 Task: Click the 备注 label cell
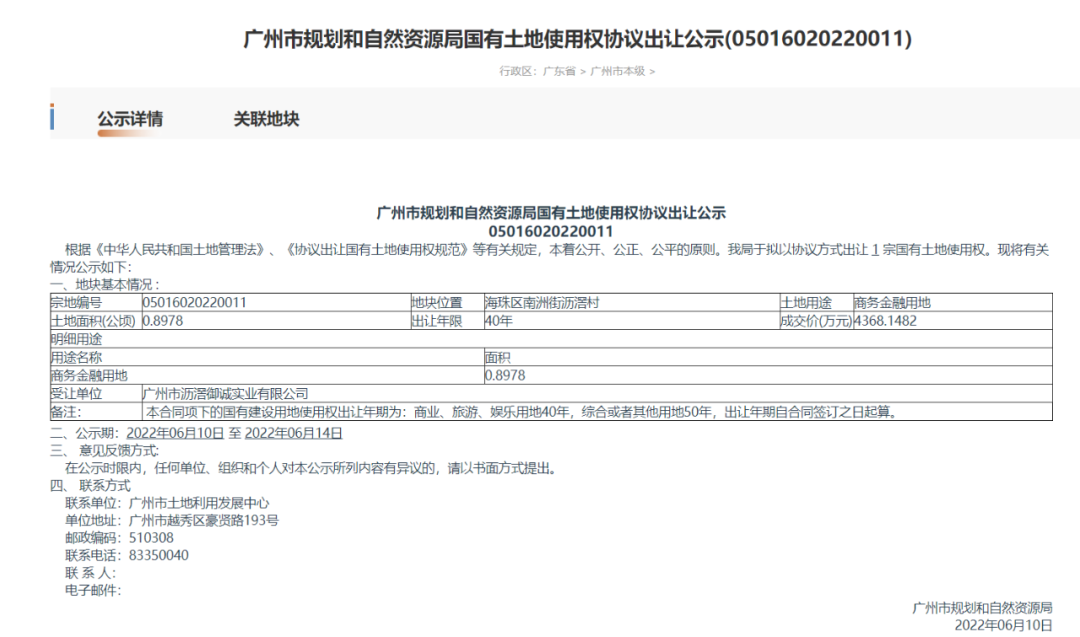pos(96,412)
